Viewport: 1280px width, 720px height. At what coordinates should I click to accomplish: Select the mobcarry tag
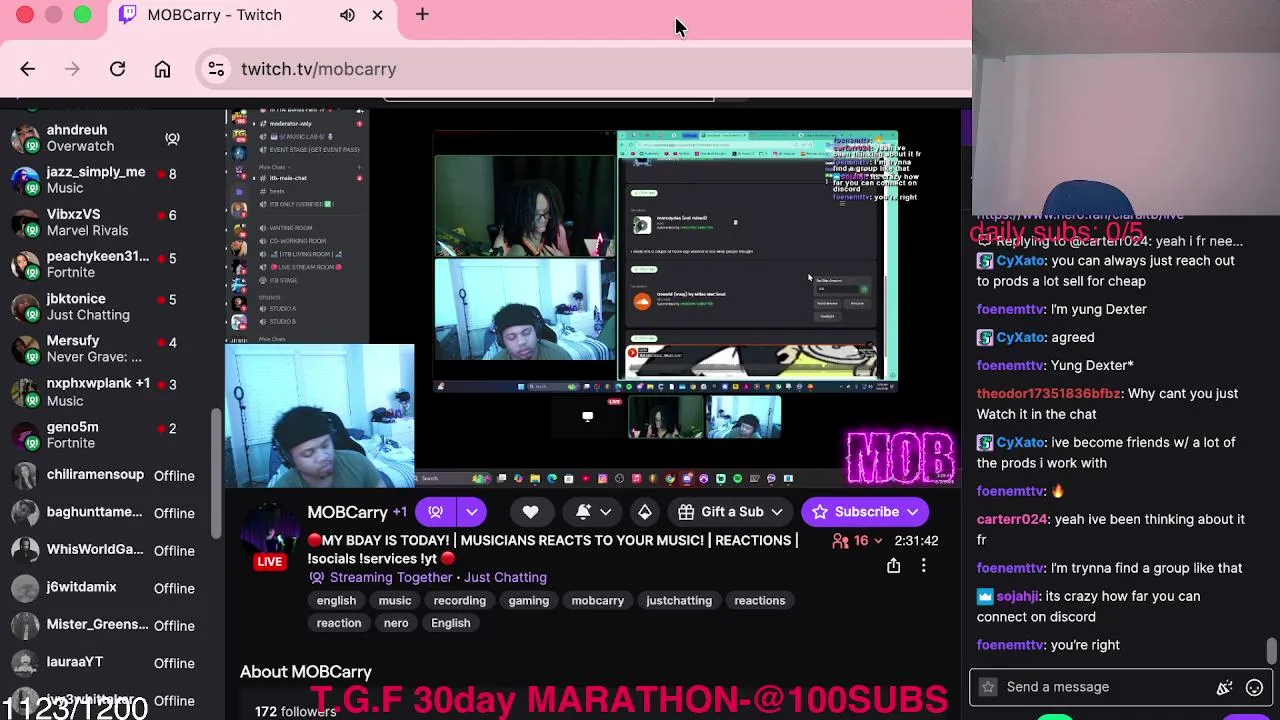[x=597, y=601]
